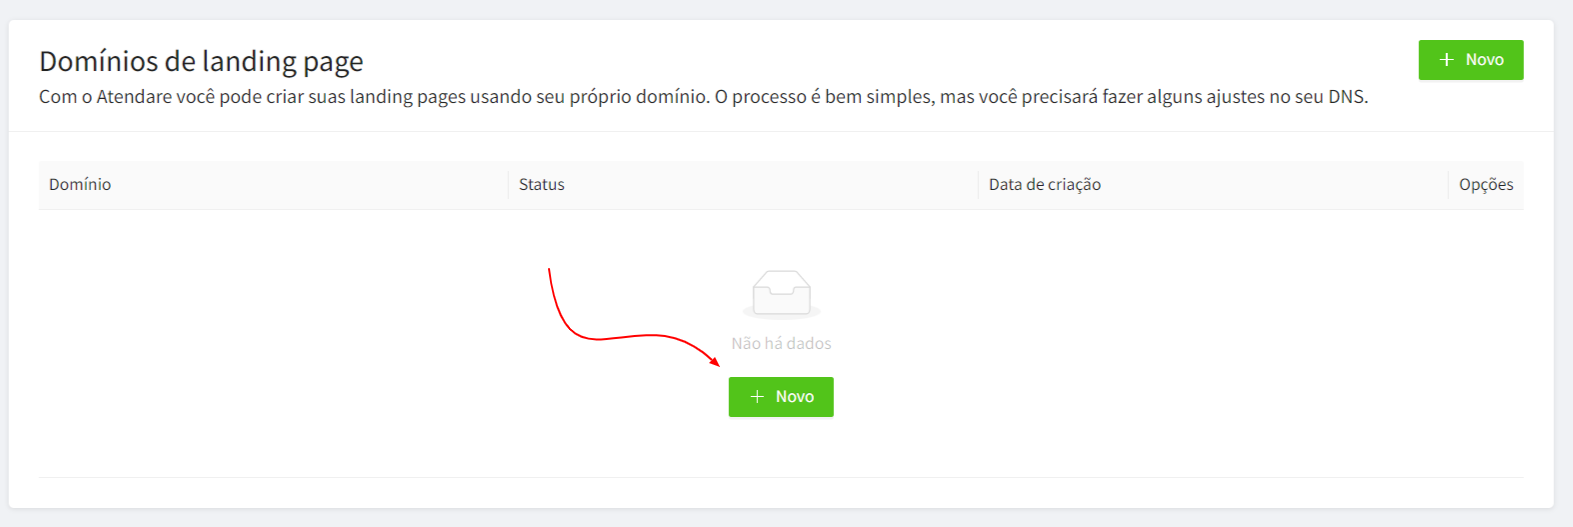Click the divider between Status and Data de criação
The height and width of the screenshot is (527, 1573).
pos(978,185)
